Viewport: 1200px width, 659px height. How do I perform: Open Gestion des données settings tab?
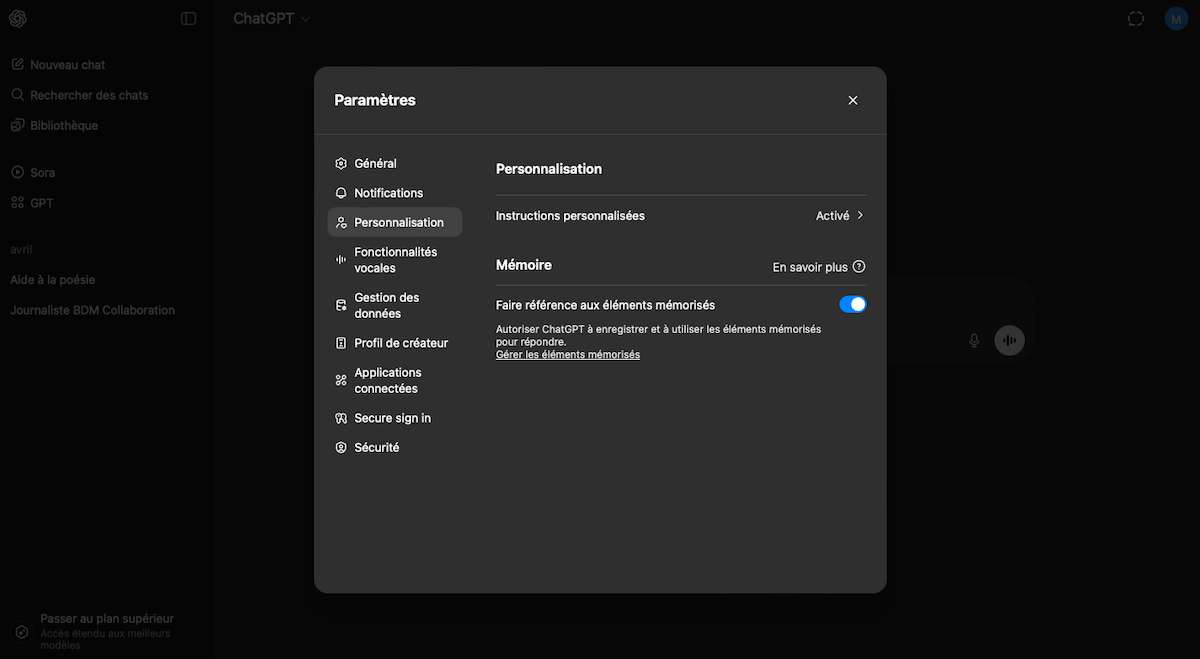394,305
